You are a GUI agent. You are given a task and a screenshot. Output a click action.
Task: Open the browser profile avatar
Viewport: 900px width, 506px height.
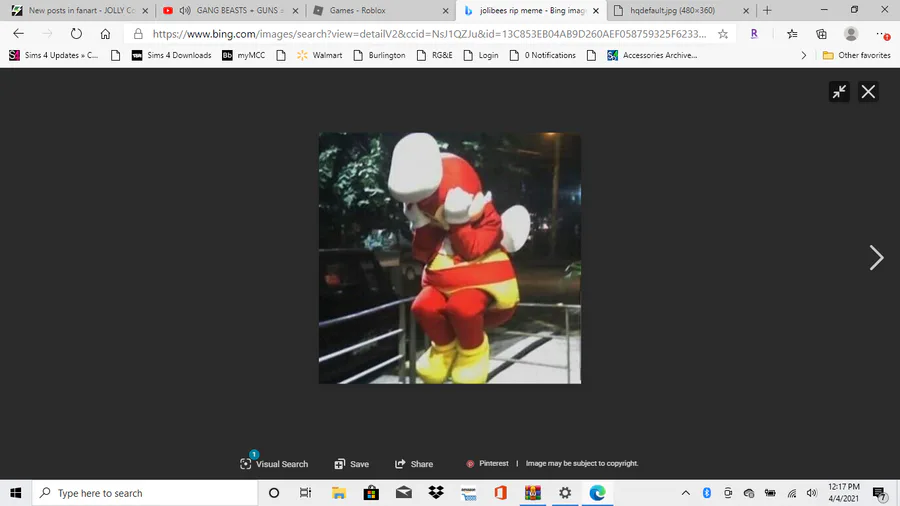(851, 34)
